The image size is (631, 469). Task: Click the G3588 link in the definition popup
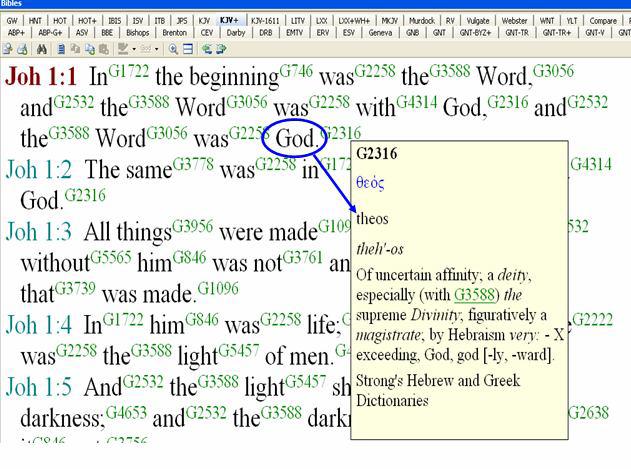tap(474, 295)
